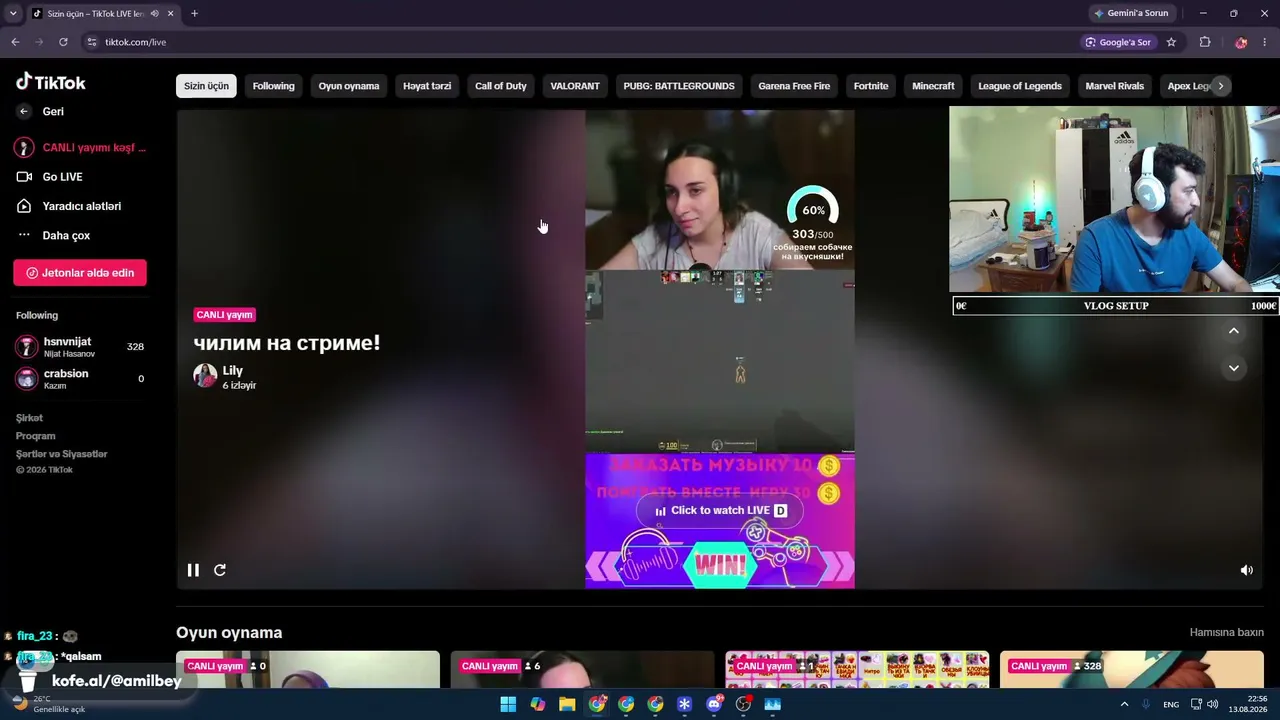
Task: Click Jetonlar əldə edin button
Action: coord(80,273)
